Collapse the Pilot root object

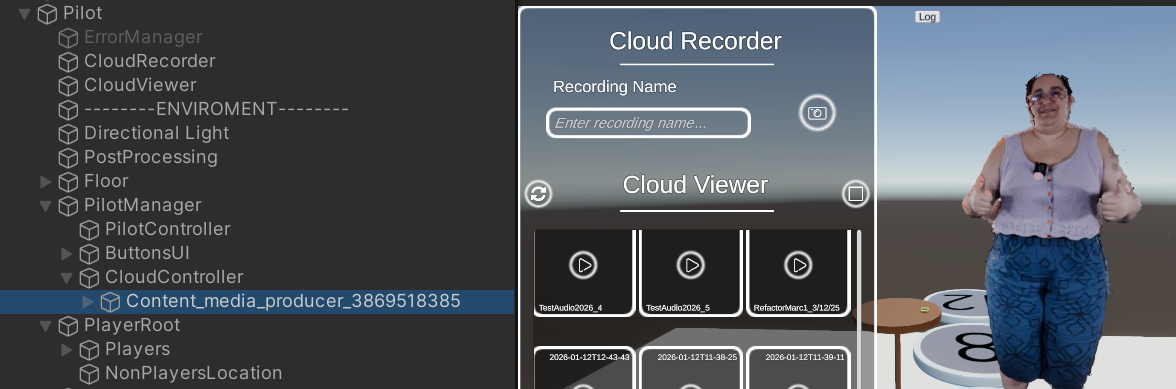coord(25,13)
